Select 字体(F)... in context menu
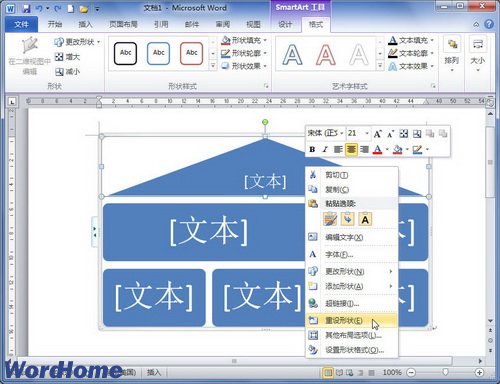The width and height of the screenshot is (500, 384). tap(352, 255)
